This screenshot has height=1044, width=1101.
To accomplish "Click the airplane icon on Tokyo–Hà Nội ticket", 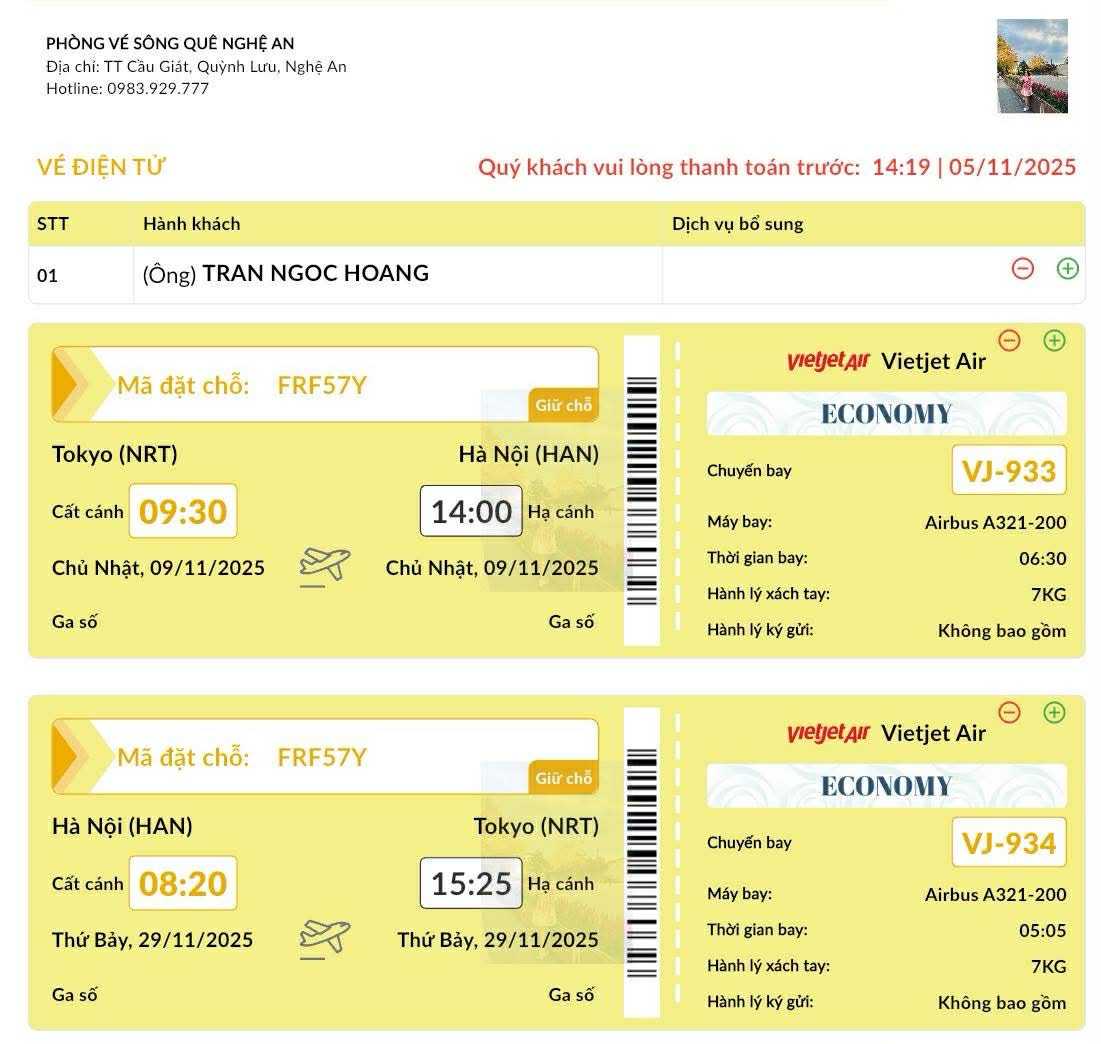I will coord(325,566).
